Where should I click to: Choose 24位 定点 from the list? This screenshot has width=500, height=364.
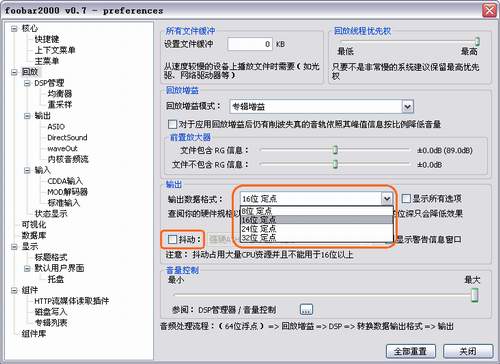(317, 229)
